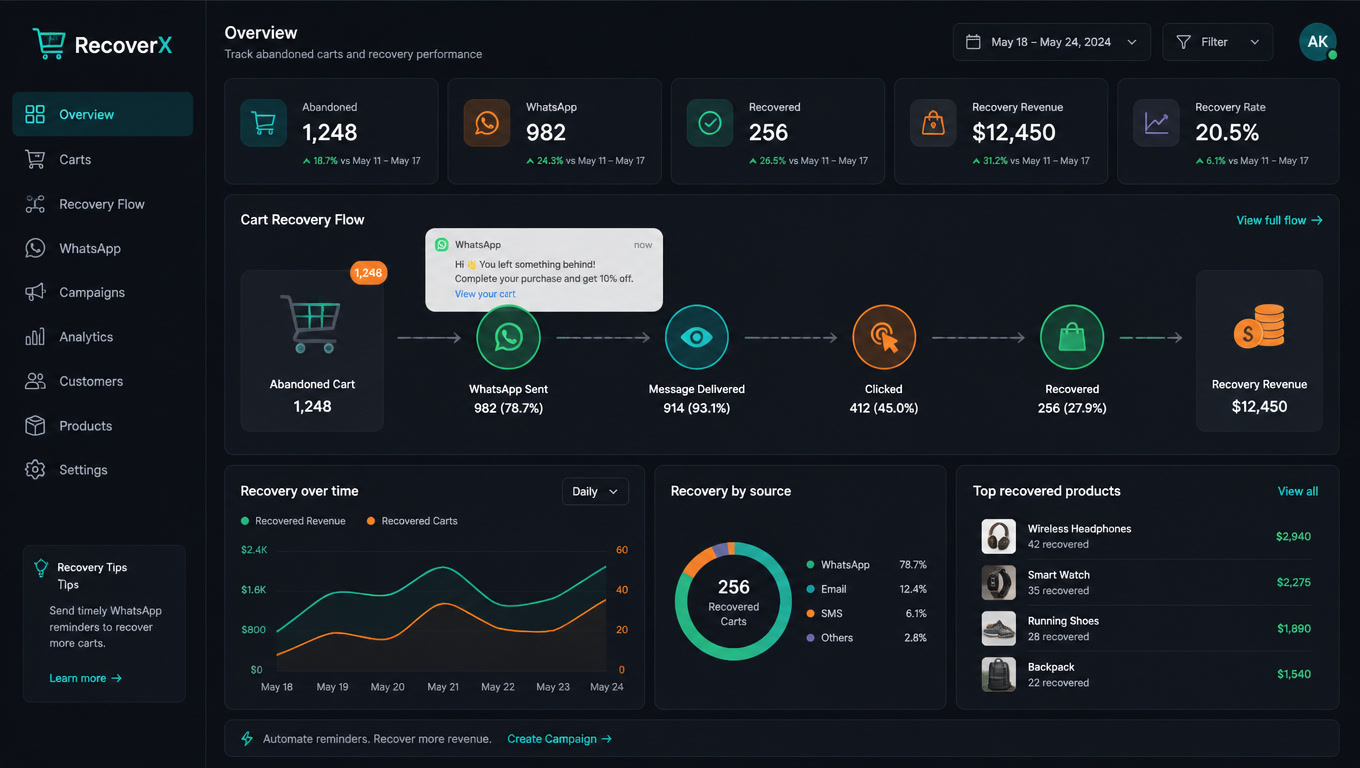This screenshot has width=1360, height=768.
Task: Toggle the Others source legend entry
Action: (867, 638)
